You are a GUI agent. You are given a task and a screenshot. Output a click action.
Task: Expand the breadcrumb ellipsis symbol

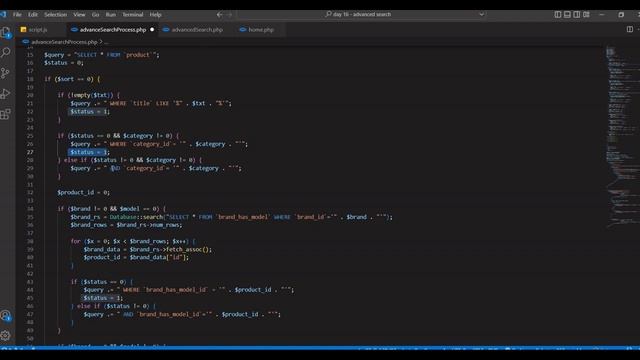coord(107,42)
